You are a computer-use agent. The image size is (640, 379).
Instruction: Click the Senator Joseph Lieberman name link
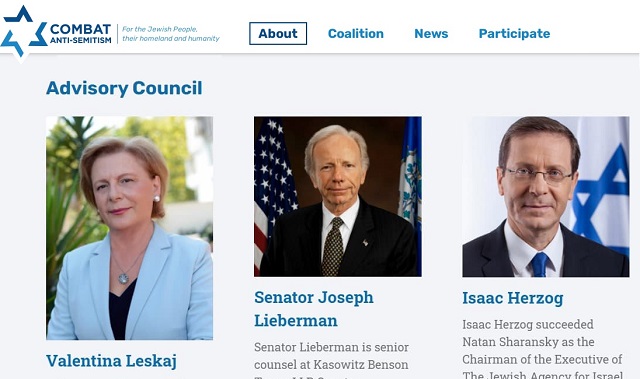coord(314,309)
